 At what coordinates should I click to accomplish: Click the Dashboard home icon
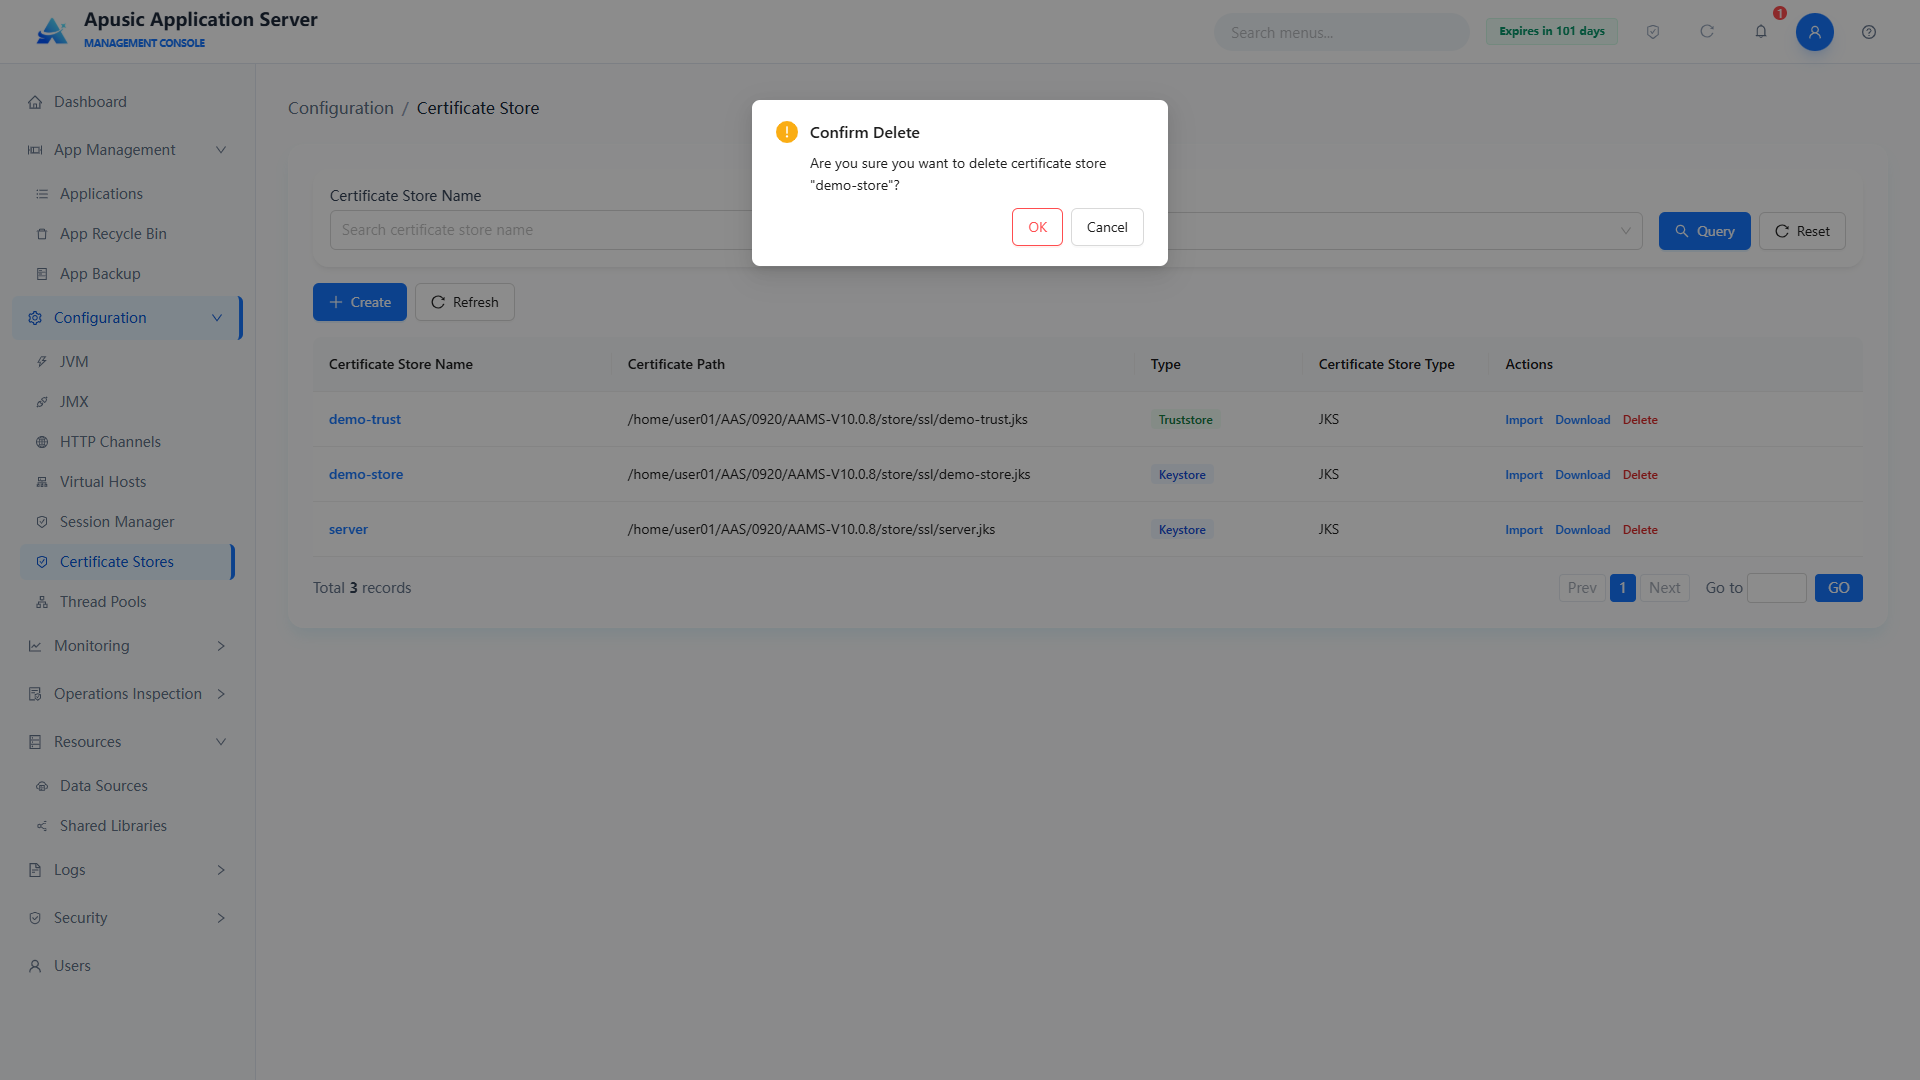pos(35,102)
